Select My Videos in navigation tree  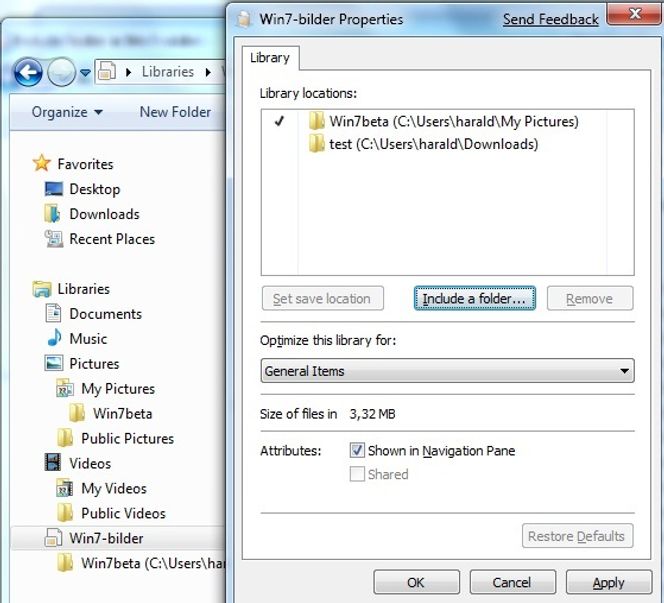[113, 488]
